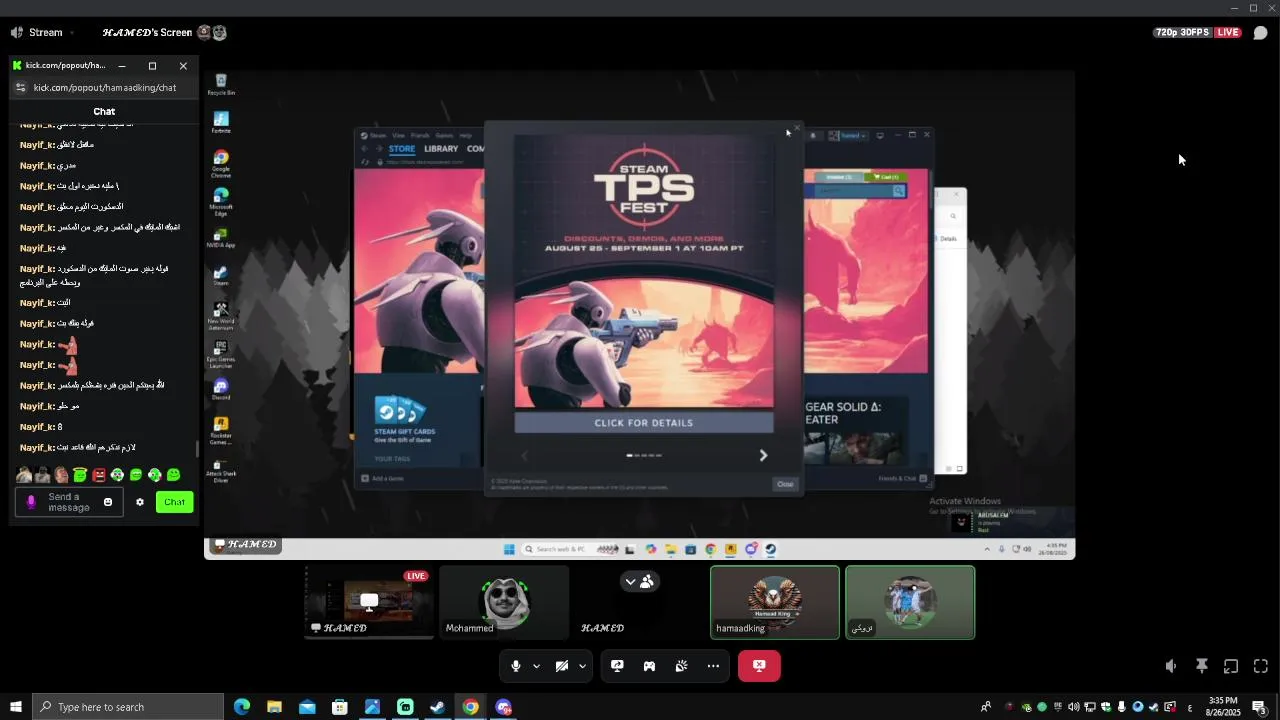This screenshot has height=720, width=1280.
Task: Open the three-dot more options menu
Action: coord(713,666)
